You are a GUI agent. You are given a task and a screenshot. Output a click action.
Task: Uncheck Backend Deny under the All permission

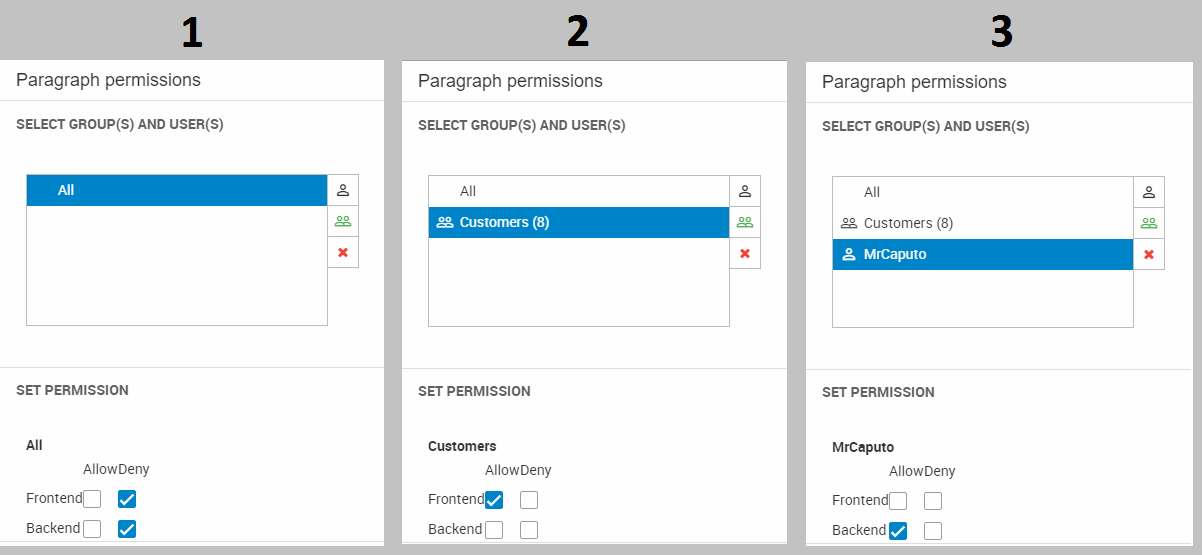pos(127,529)
